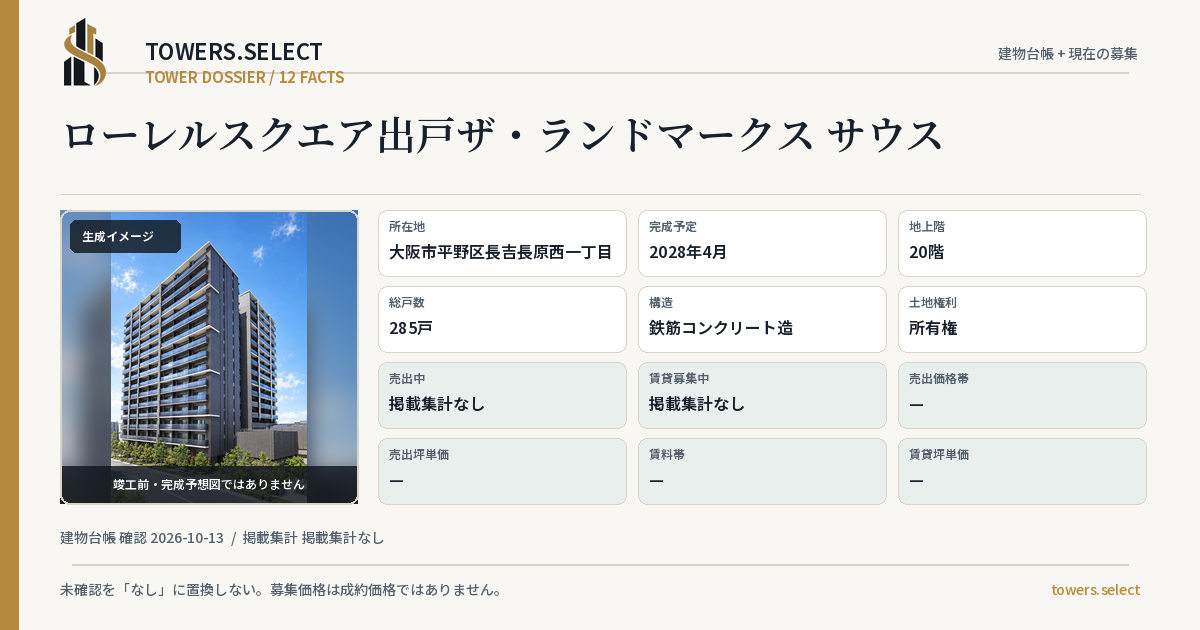Click the caption 竣工前・完成予想図ではありません
Viewport: 1200px width, 630px height.
(209, 484)
